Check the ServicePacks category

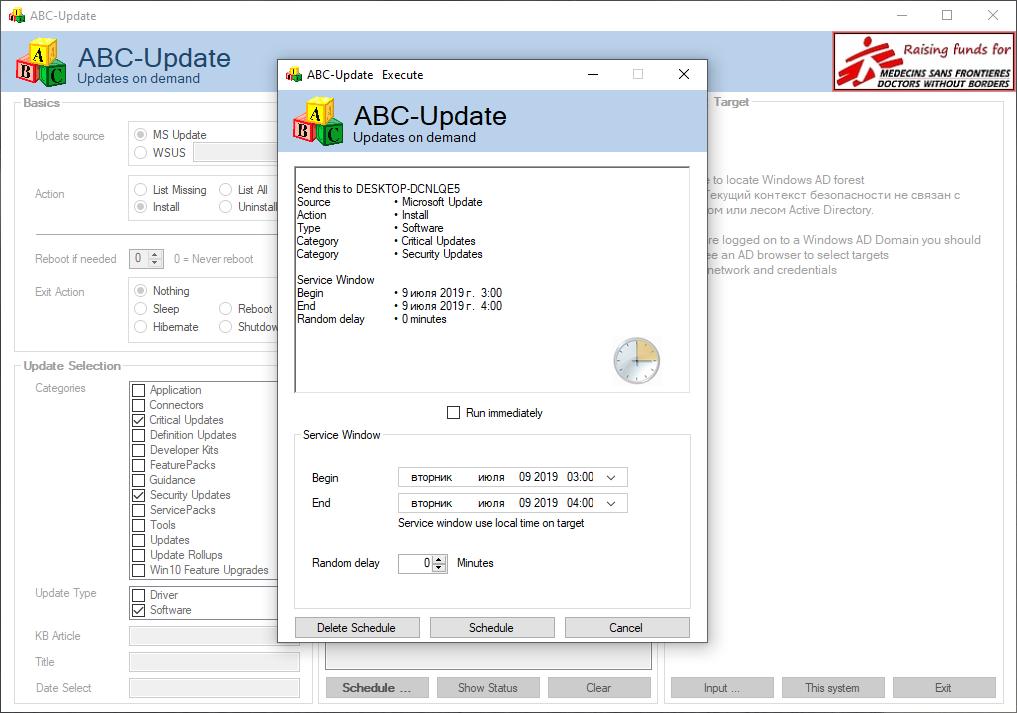click(x=138, y=510)
